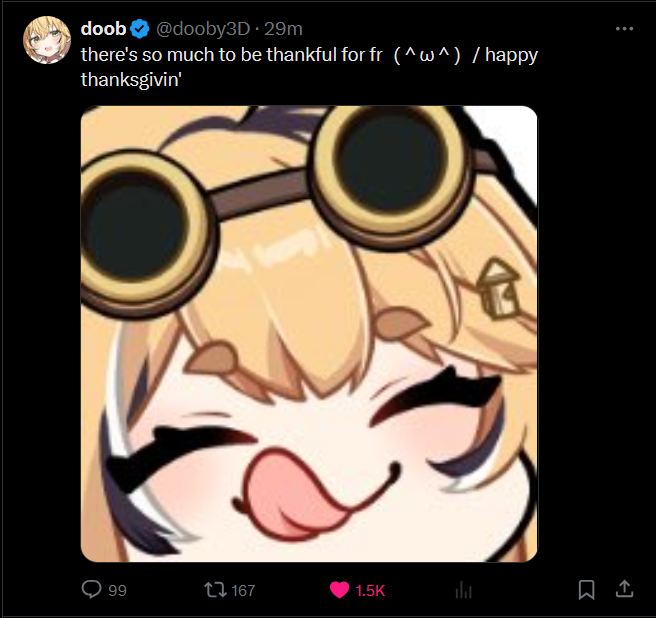Click the 1.5K likes count
This screenshot has height=618, width=656.
coord(370,590)
